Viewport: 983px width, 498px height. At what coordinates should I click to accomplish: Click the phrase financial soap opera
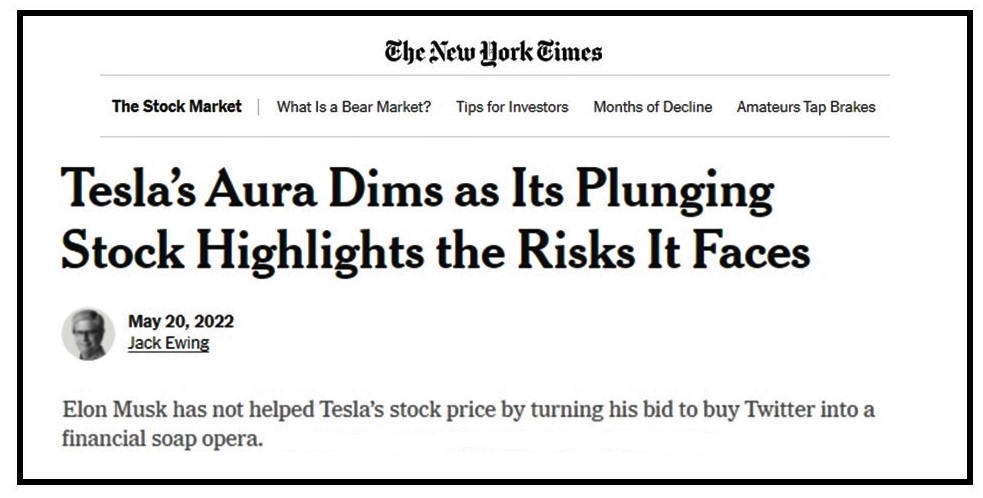pyautogui.click(x=162, y=440)
